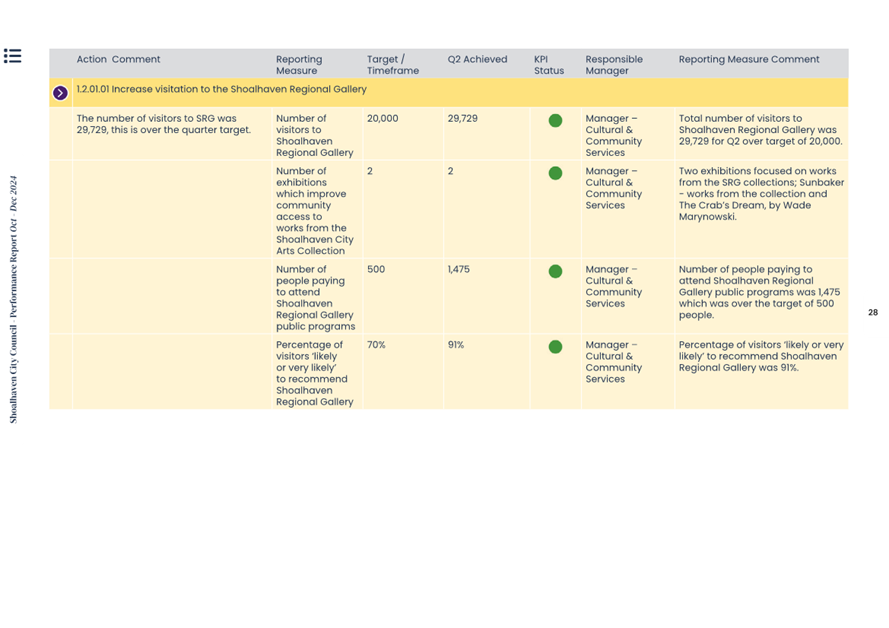
Task: Click green KPI dot for 'likely to recommend' row
Action: (x=555, y=347)
